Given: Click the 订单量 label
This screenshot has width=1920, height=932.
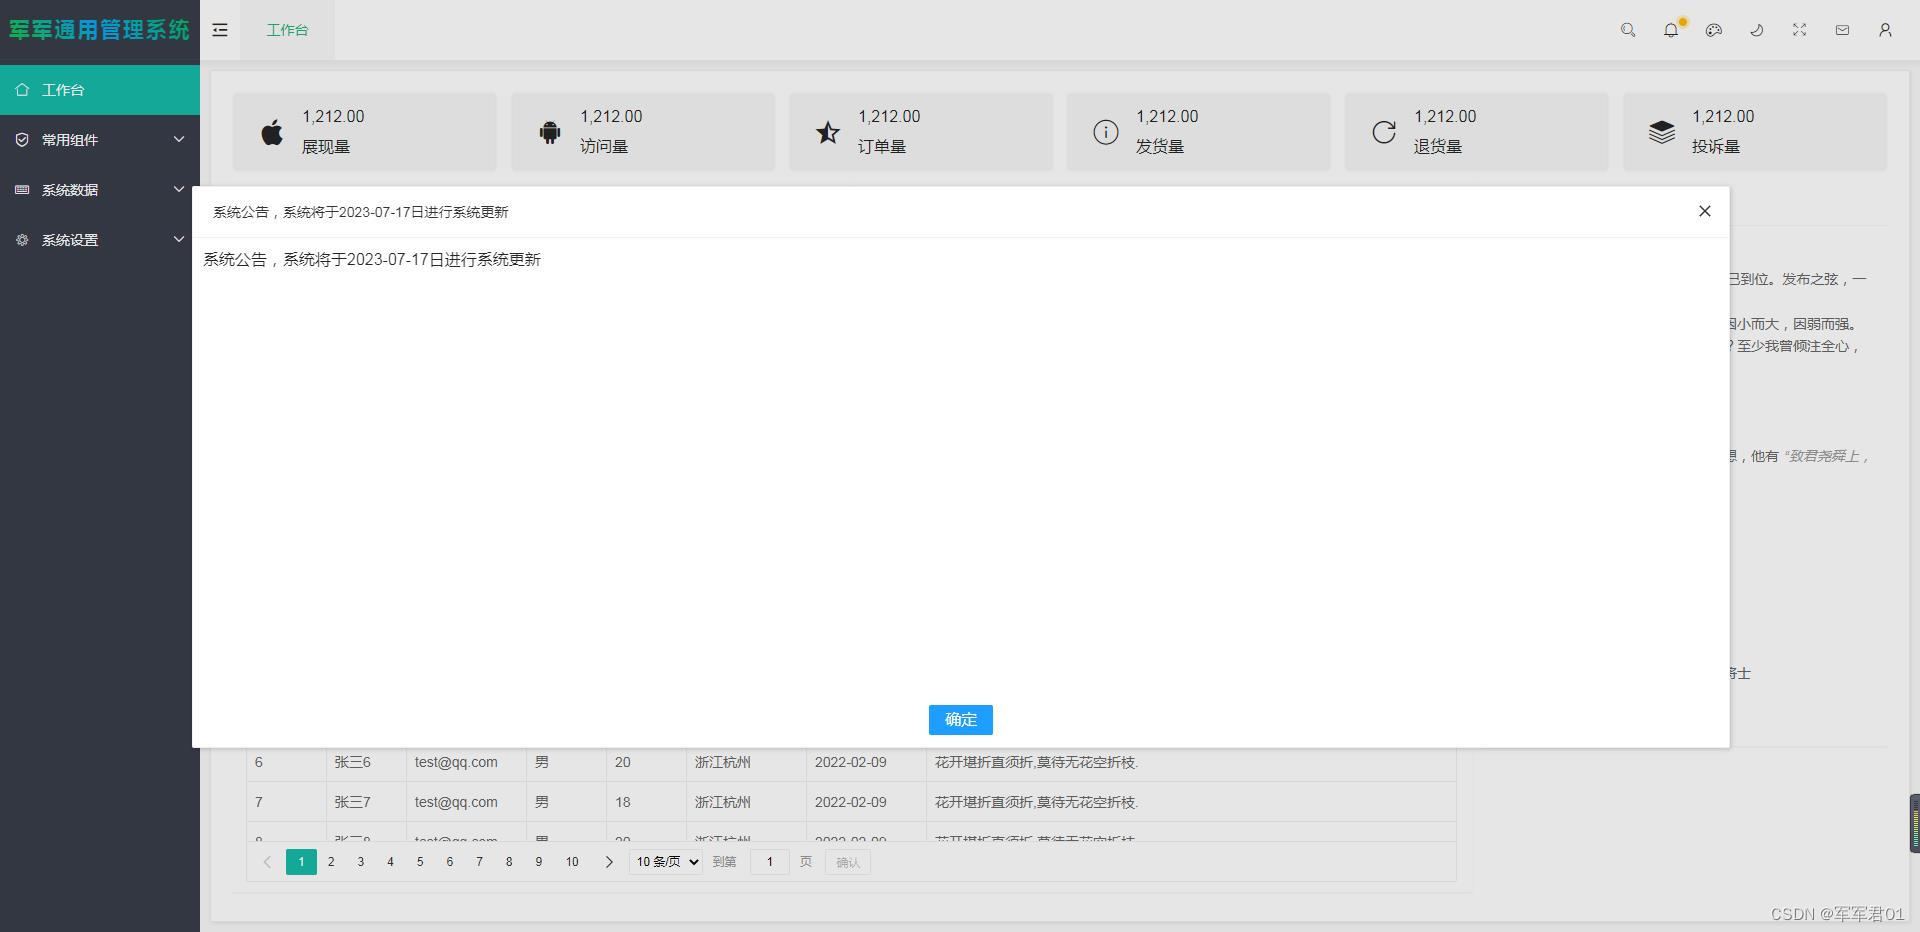Looking at the screenshot, I should click(x=882, y=147).
